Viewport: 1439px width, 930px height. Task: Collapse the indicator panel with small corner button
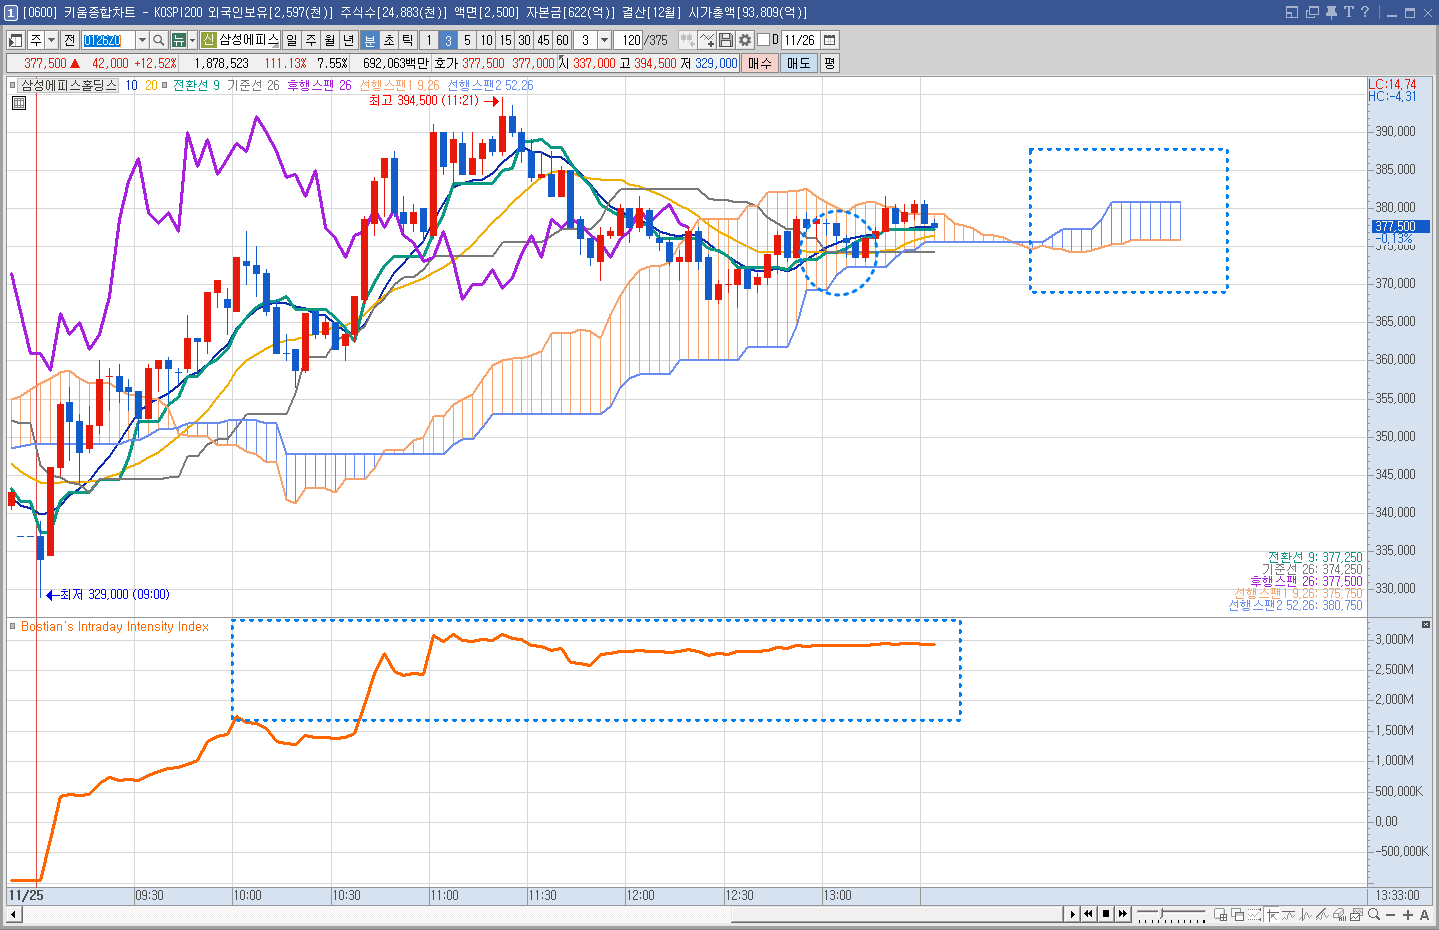[1426, 624]
